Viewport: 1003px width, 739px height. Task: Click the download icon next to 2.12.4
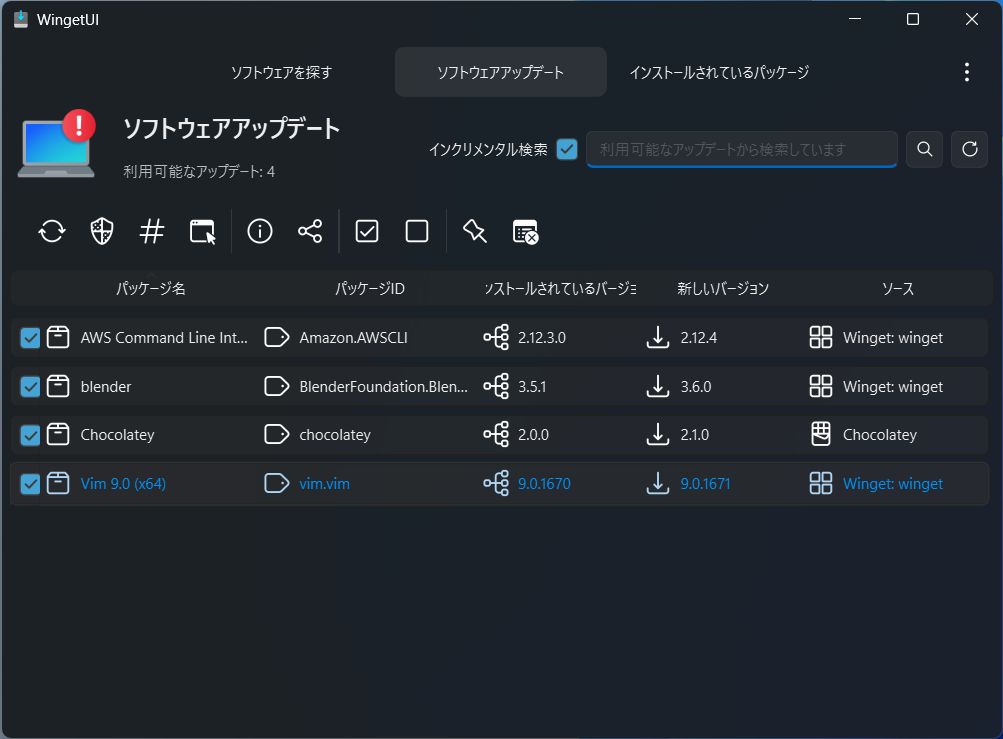click(658, 337)
